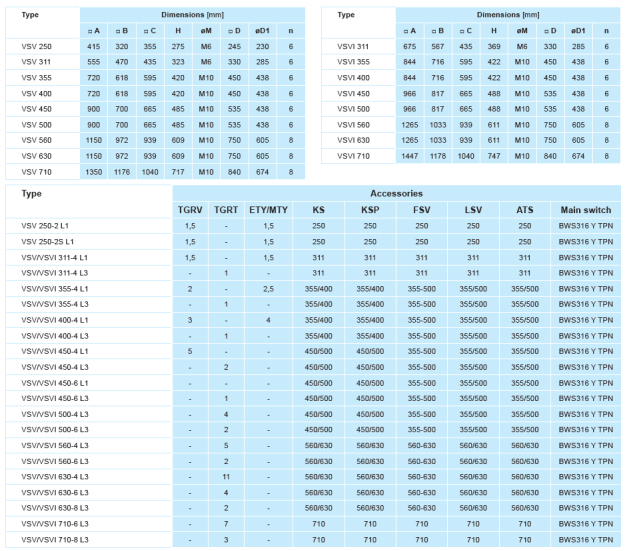This screenshot has width=625, height=551.
Task: Select the TGRV column header
Action: [x=190, y=210]
